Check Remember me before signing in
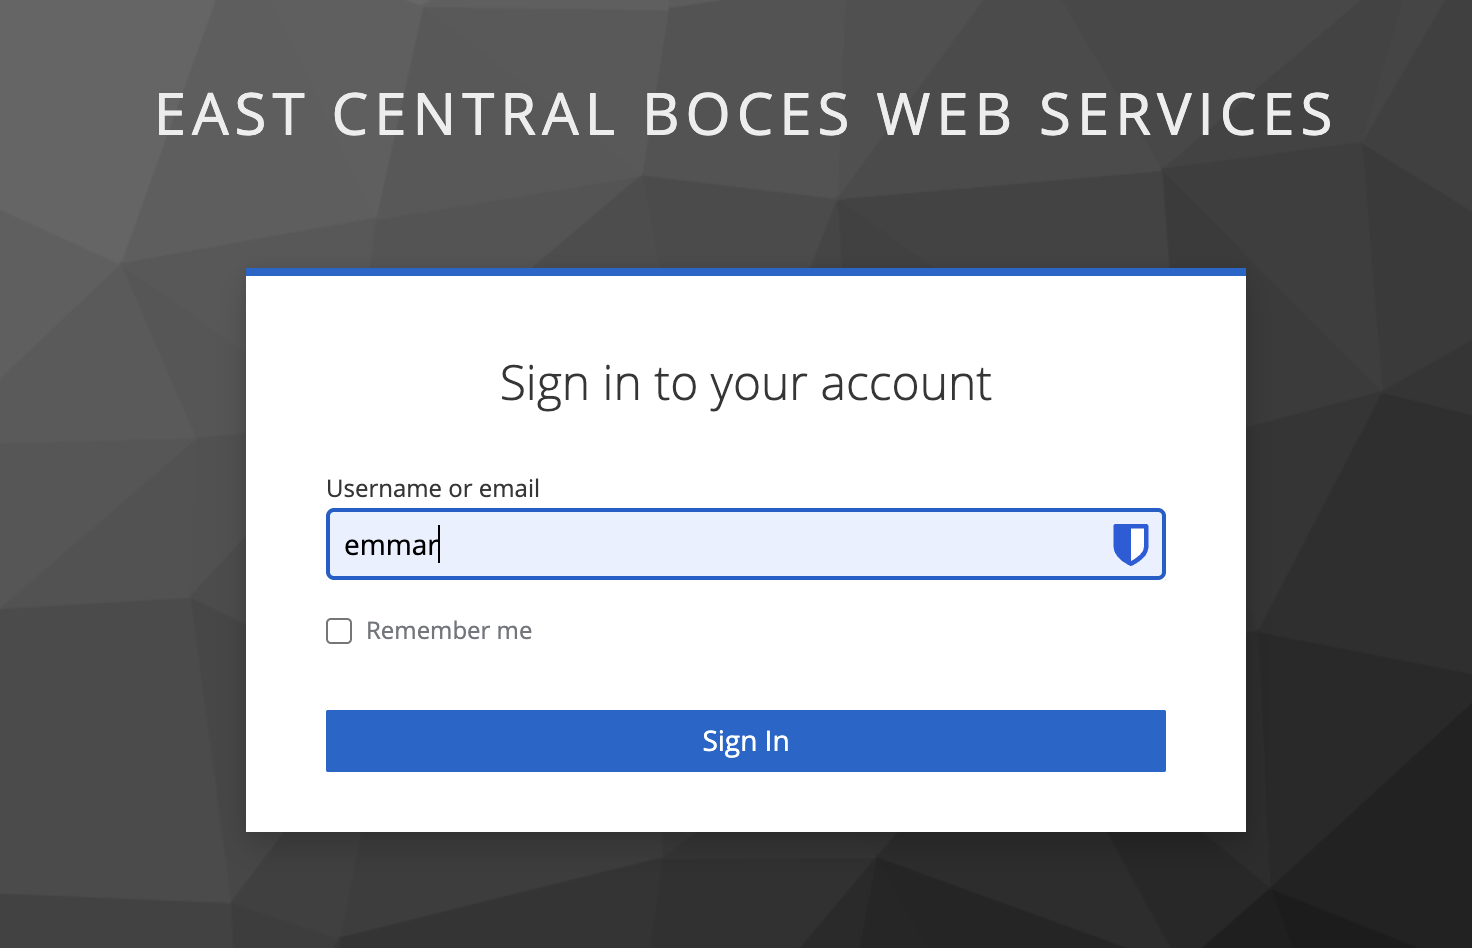 [x=339, y=630]
